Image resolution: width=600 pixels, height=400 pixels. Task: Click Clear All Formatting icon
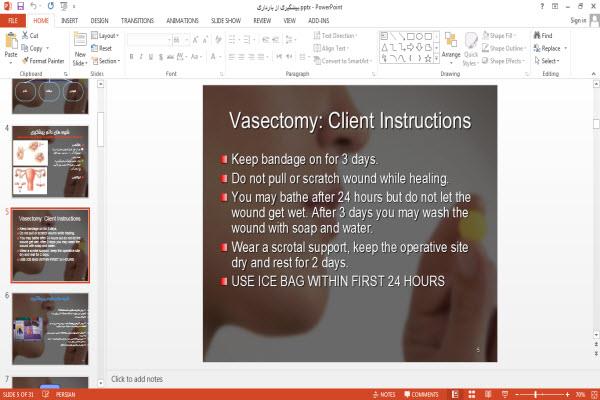pos(218,40)
